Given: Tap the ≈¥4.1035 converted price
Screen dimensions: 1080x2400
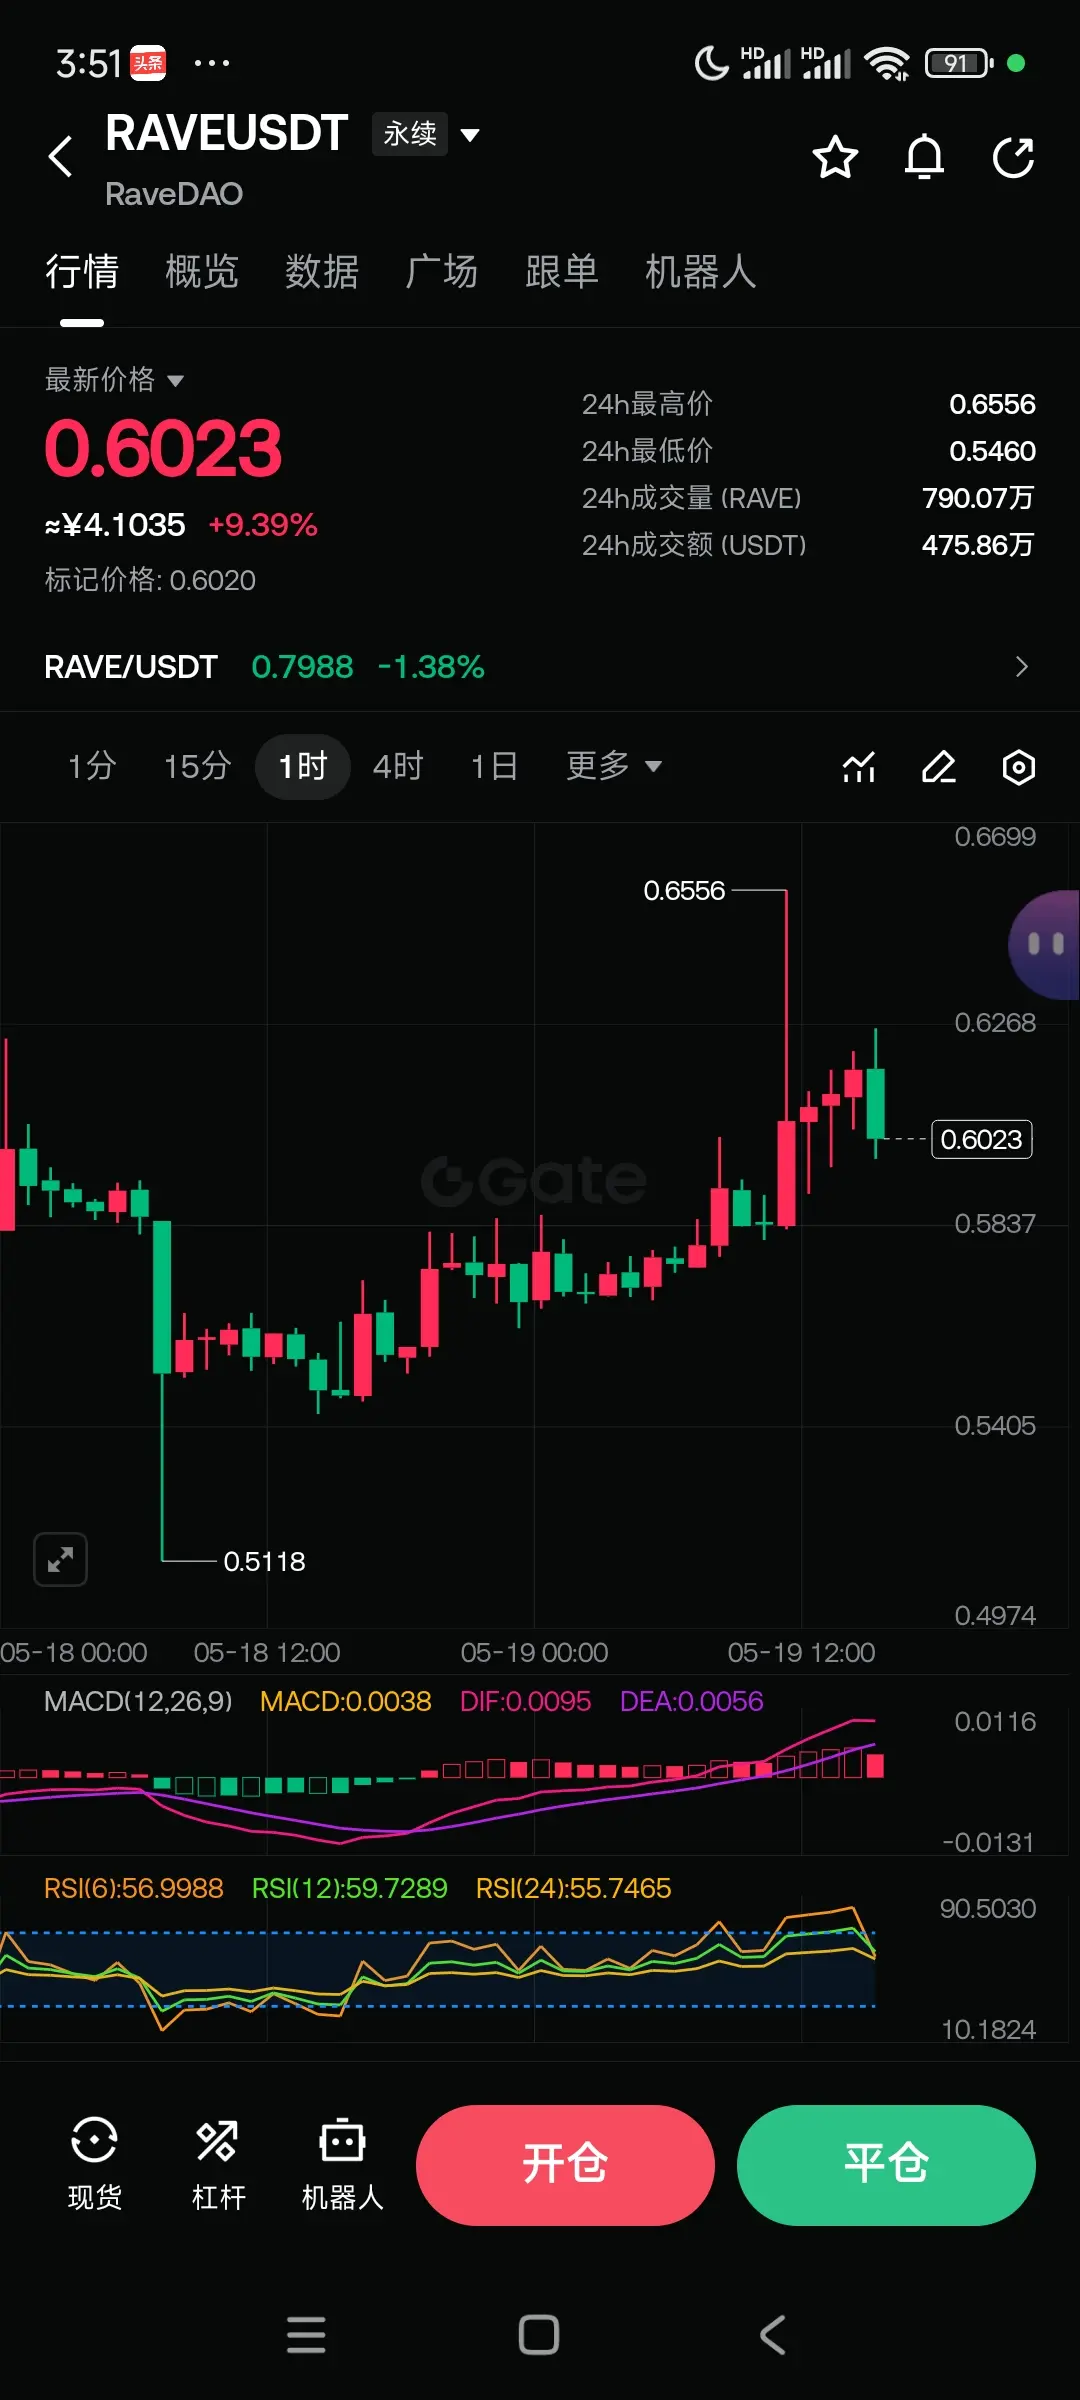Looking at the screenshot, I should tap(115, 524).
